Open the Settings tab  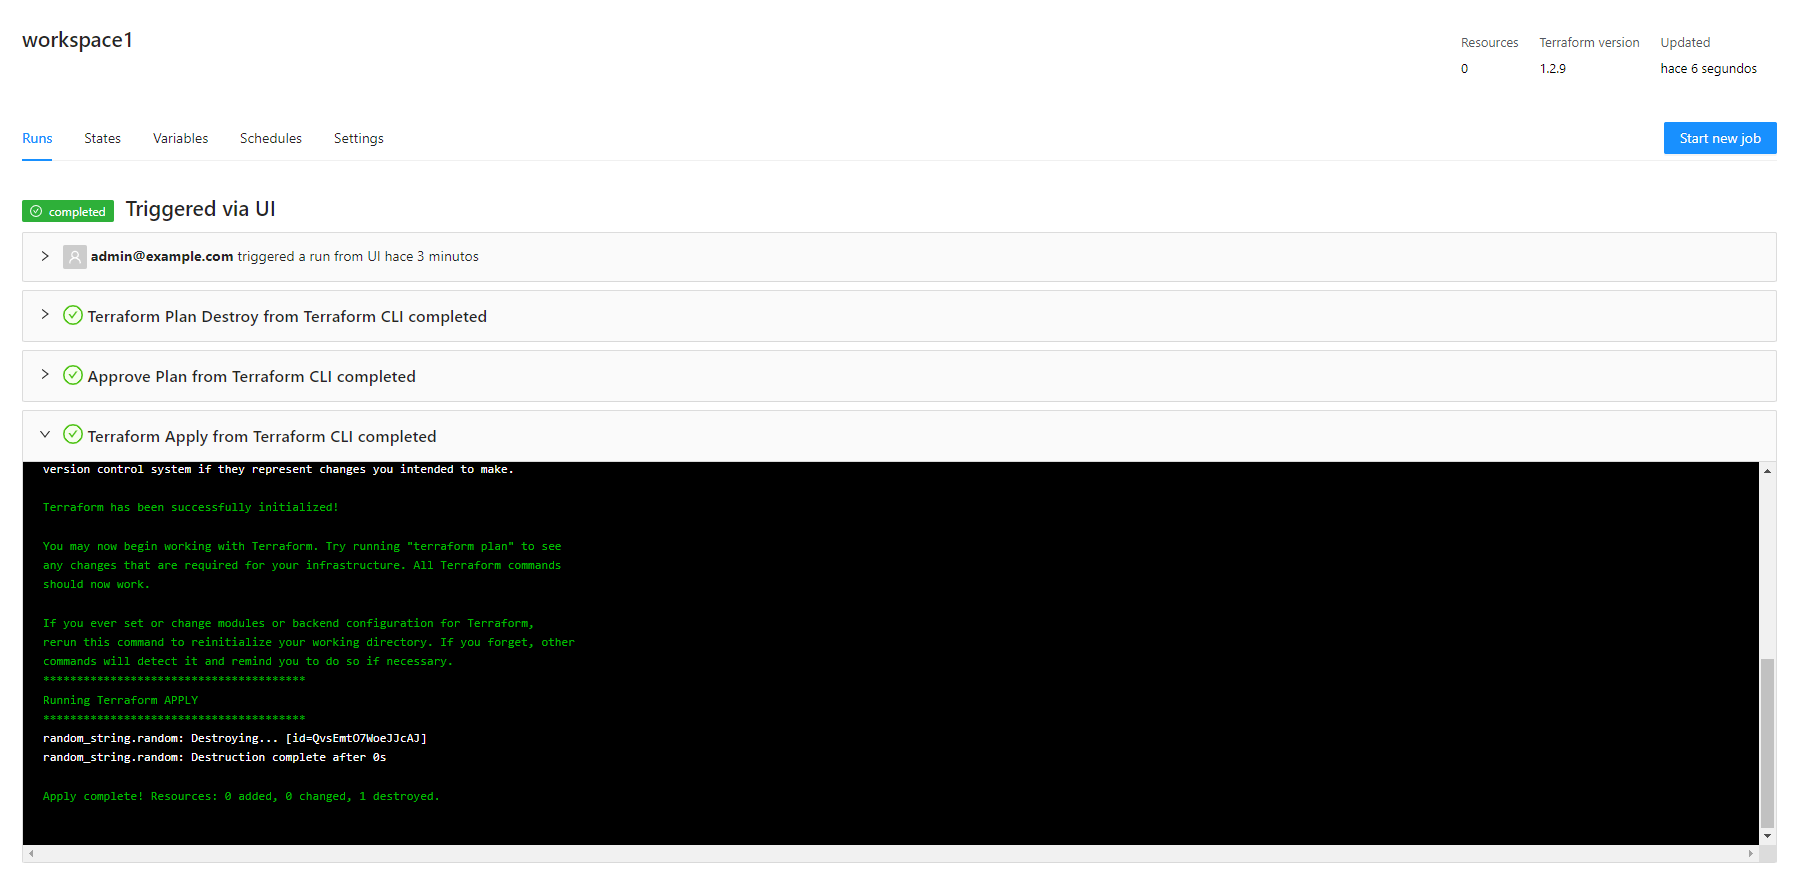pos(359,138)
